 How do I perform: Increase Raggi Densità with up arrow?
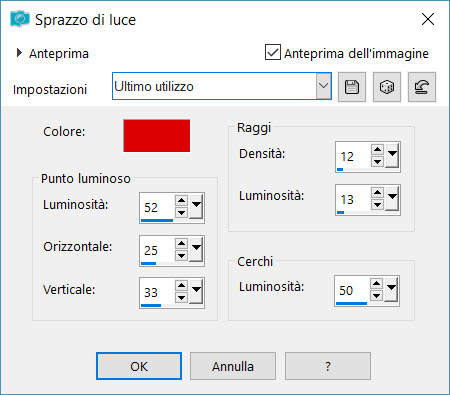377,149
